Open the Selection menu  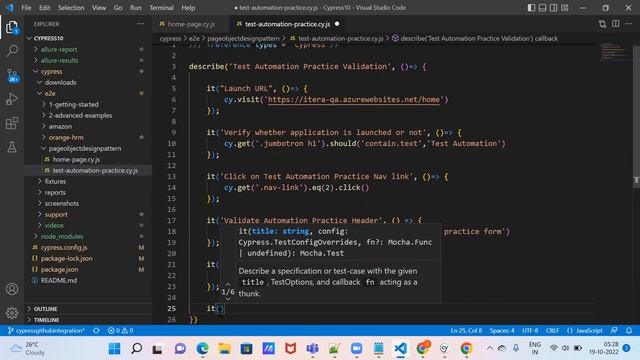[x=71, y=7]
